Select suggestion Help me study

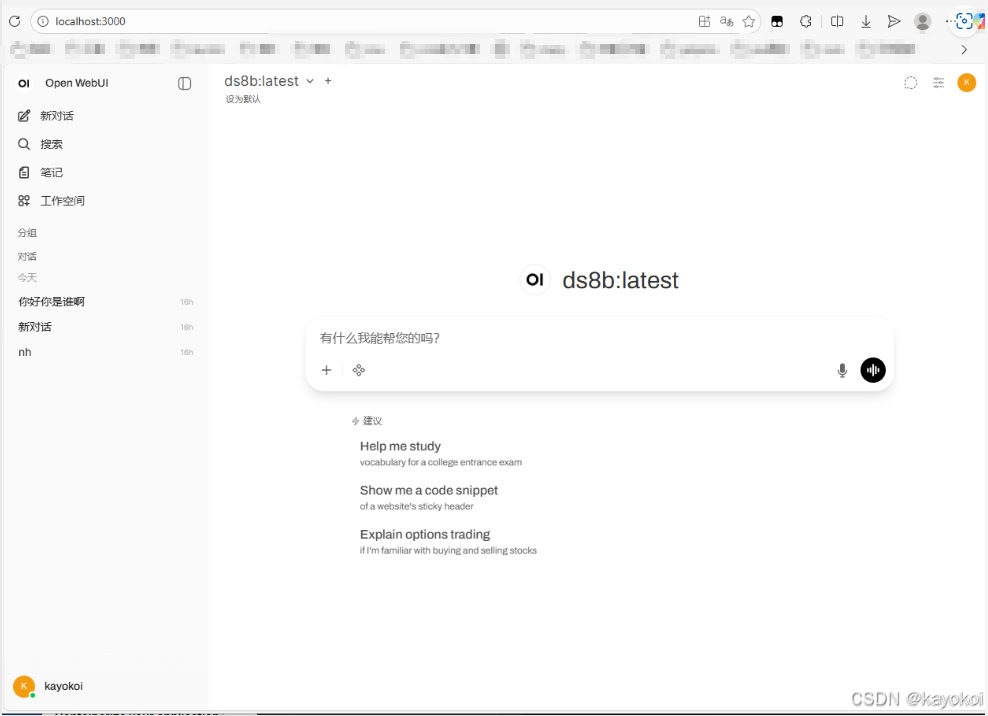click(x=441, y=453)
